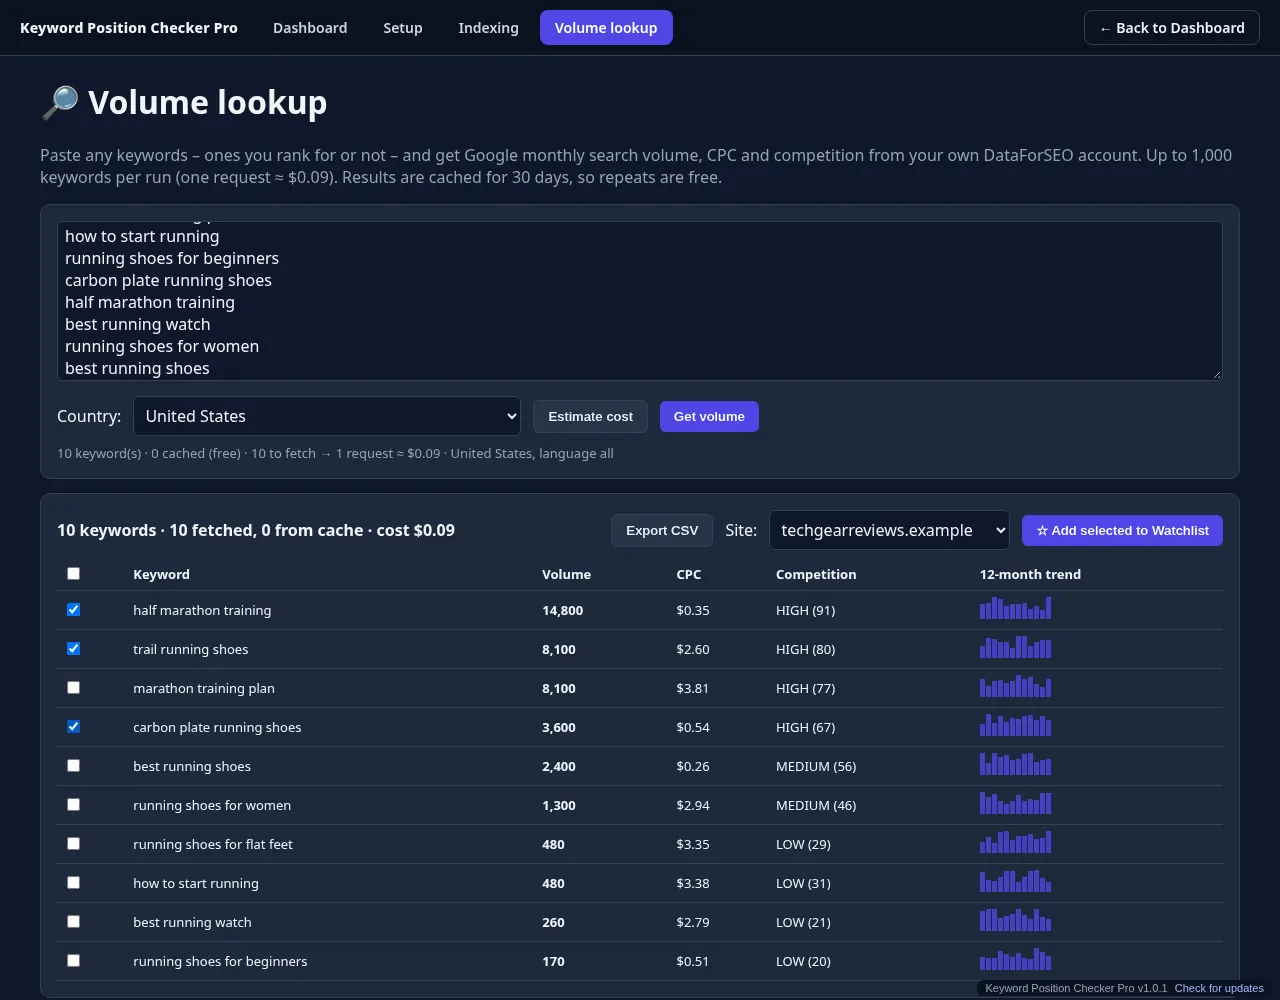Click the Back to Dashboard button
The height and width of the screenshot is (1000, 1280).
[x=1171, y=28]
